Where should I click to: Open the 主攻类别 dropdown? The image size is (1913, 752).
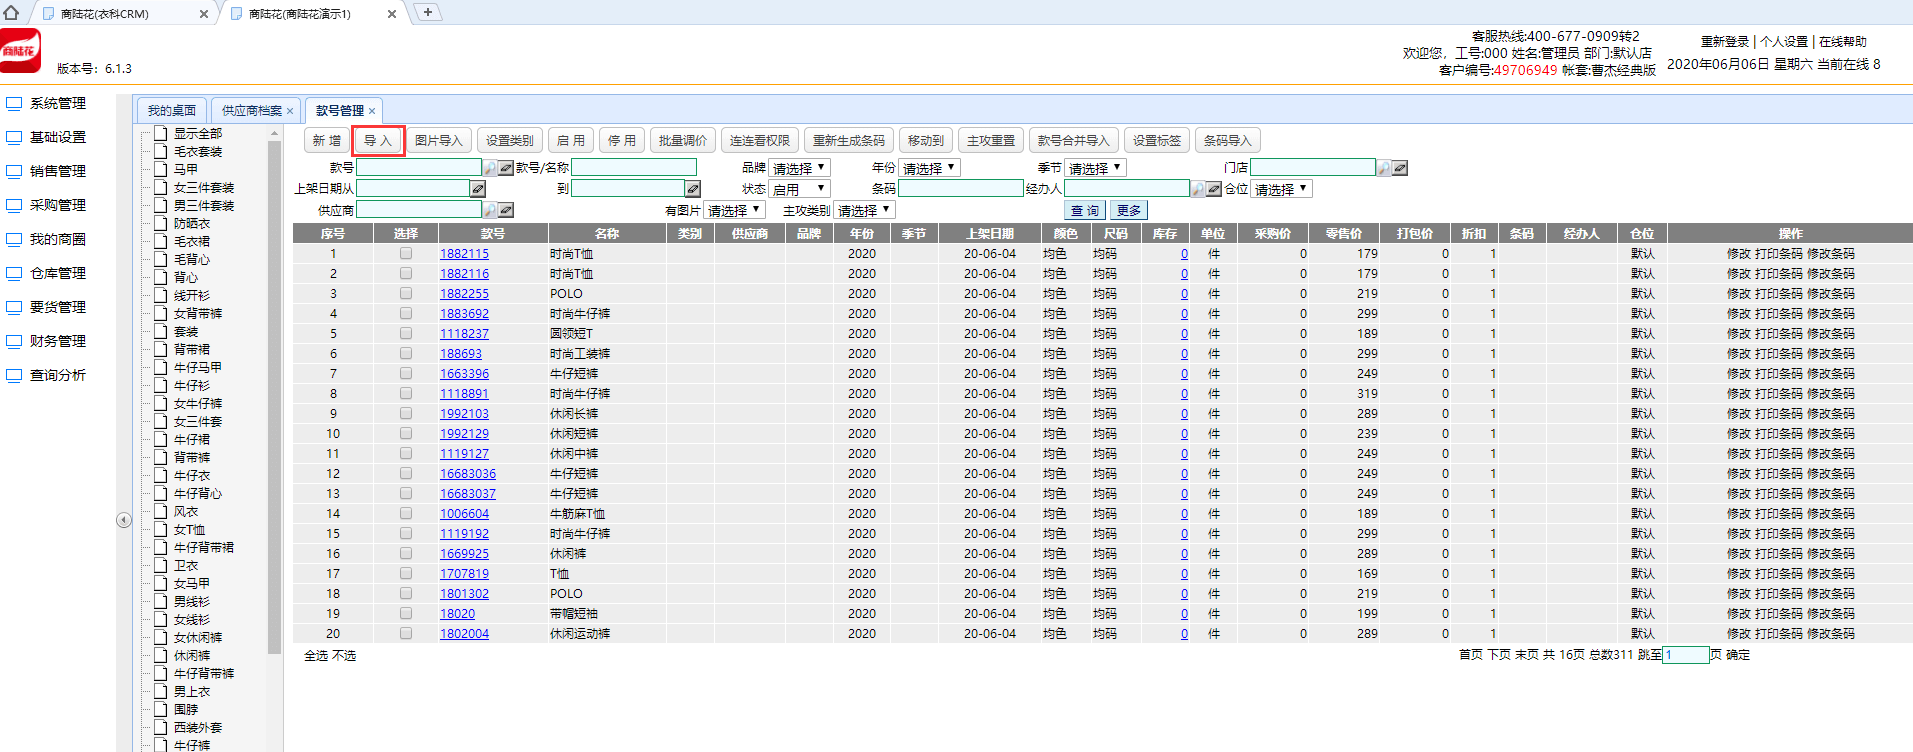pyautogui.click(x=864, y=210)
